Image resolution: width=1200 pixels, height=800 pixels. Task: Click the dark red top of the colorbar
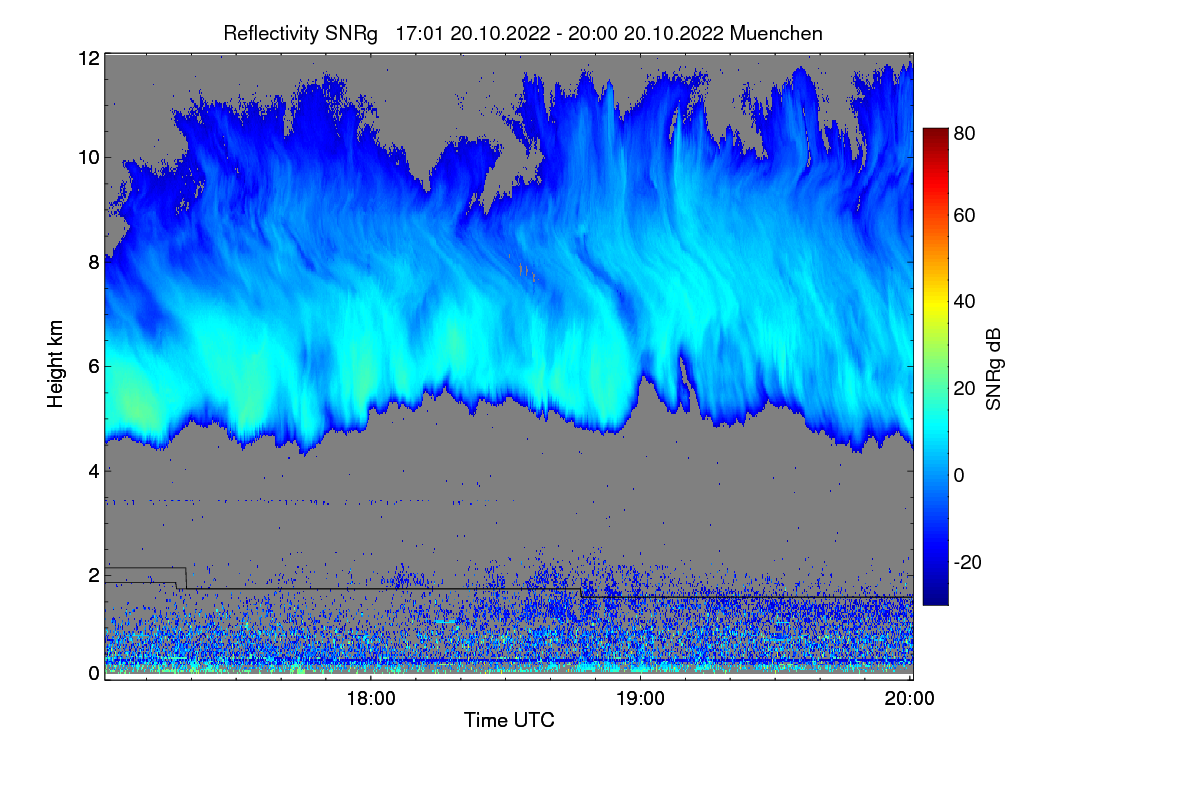935,135
